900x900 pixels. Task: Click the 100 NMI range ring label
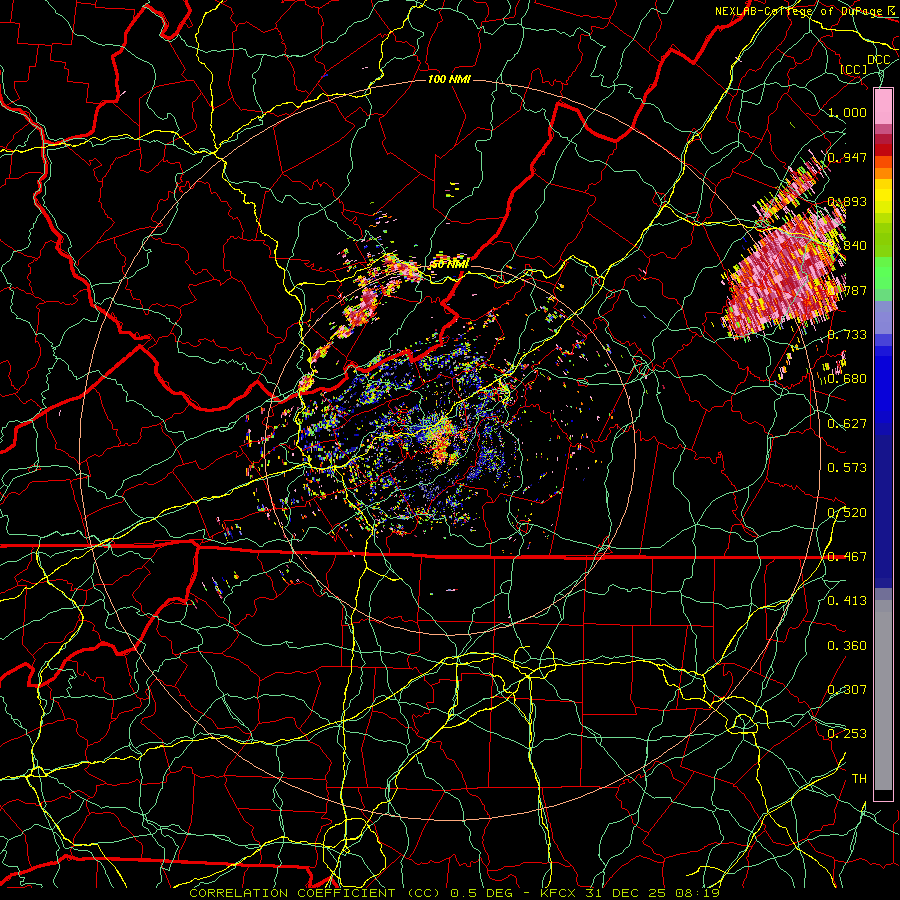click(449, 79)
